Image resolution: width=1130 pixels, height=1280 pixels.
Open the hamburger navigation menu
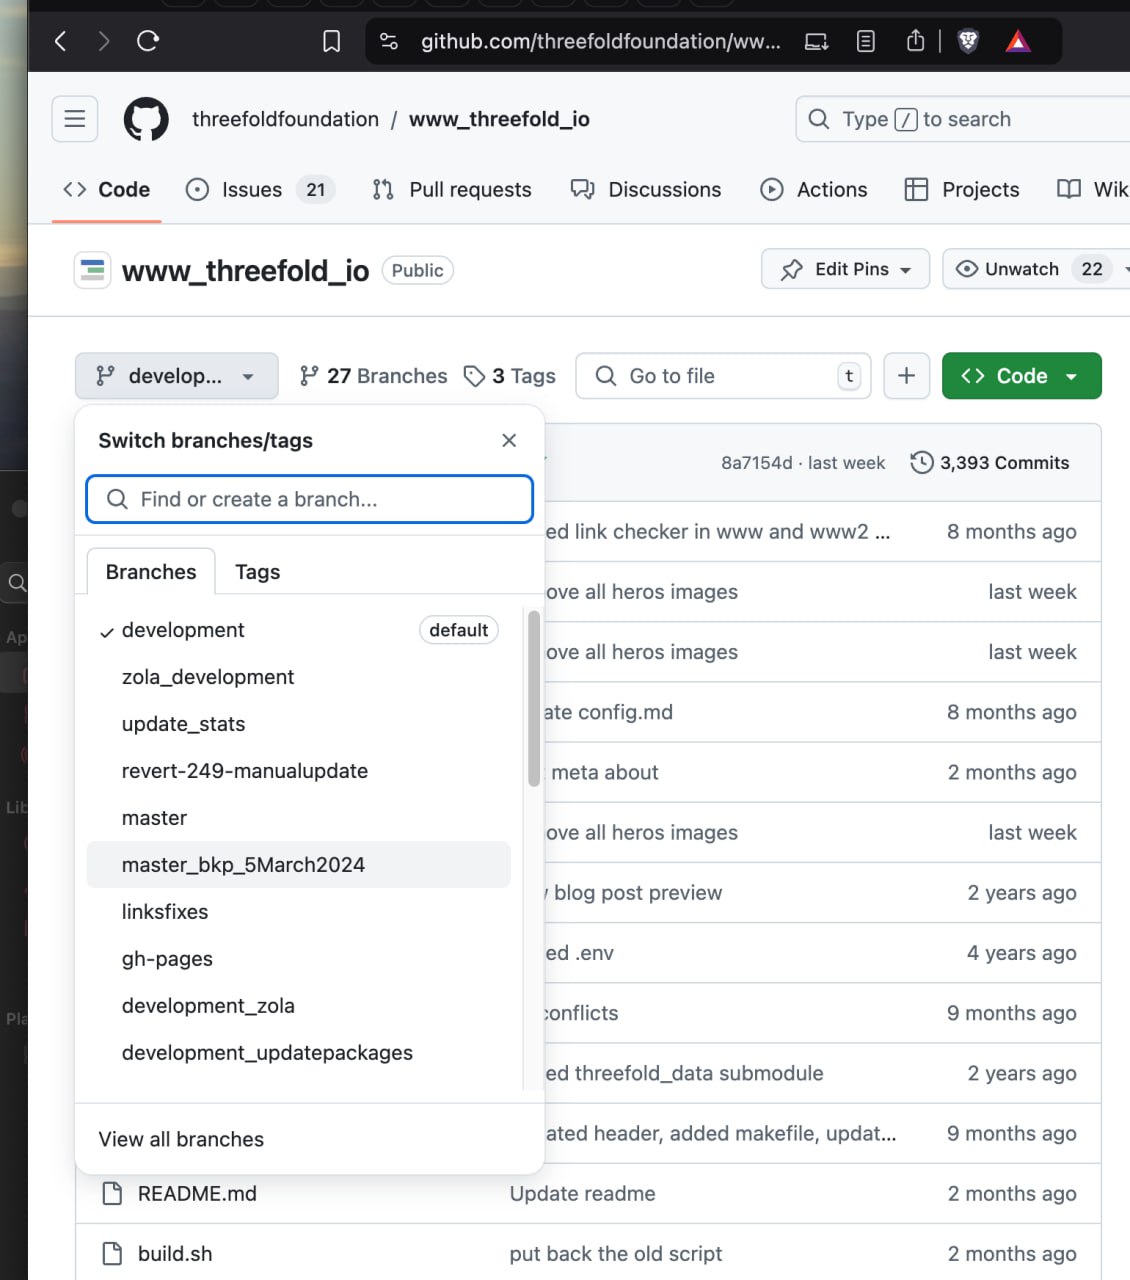click(75, 120)
